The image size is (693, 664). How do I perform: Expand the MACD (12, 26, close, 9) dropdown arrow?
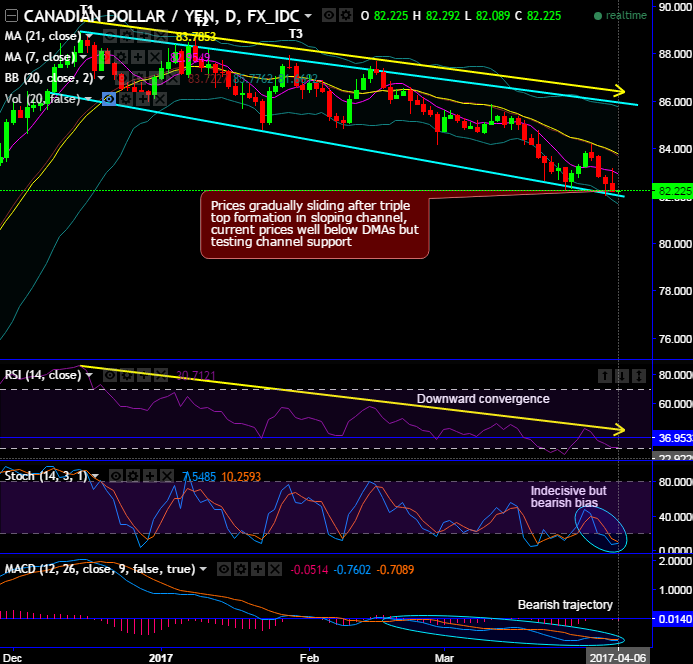click(203, 569)
